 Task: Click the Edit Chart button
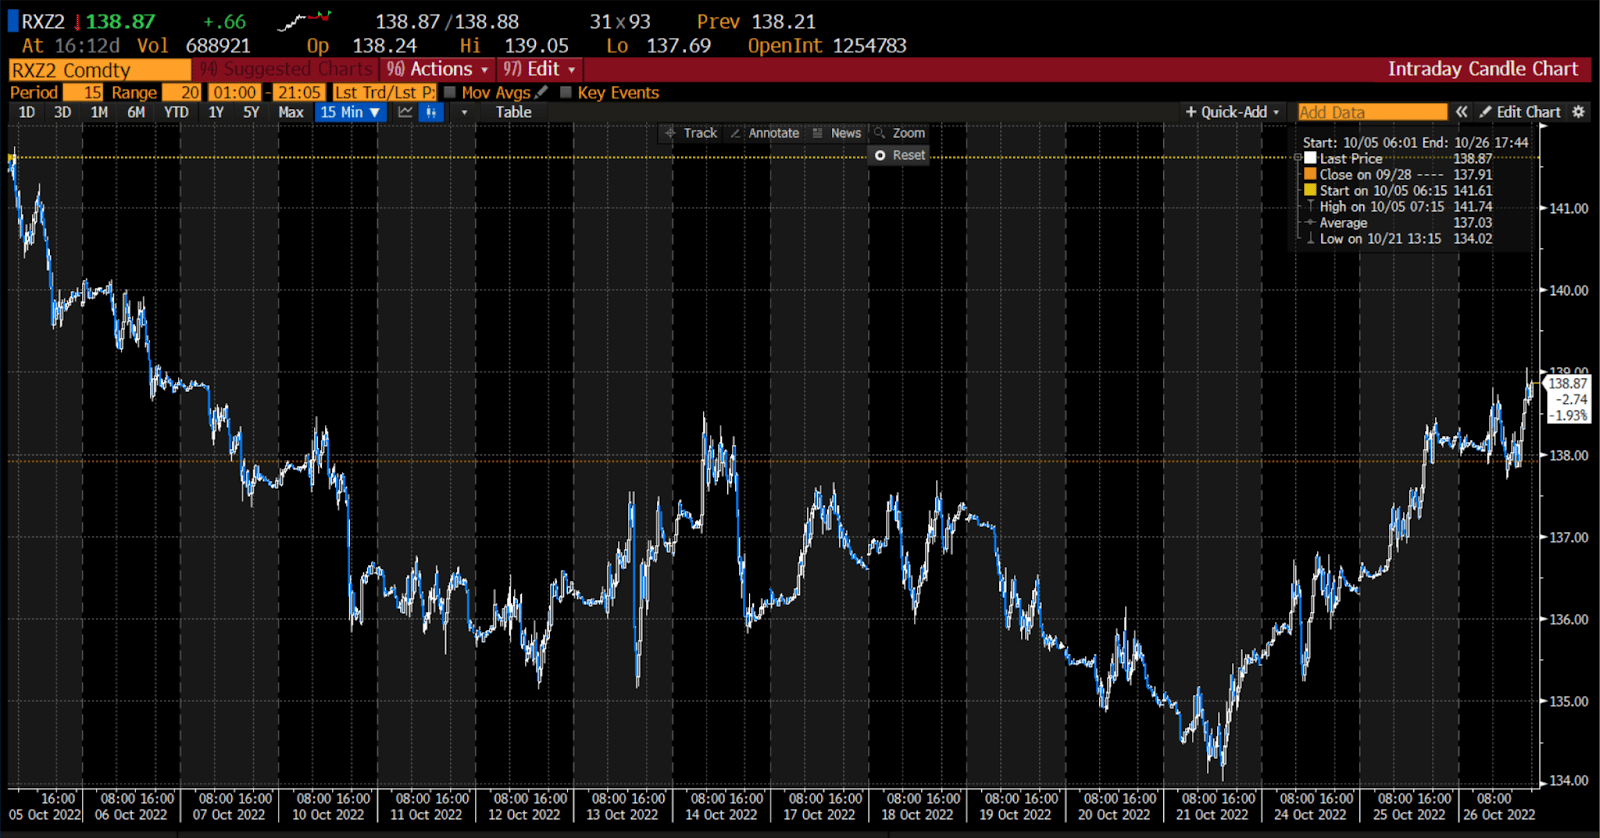pos(1520,112)
